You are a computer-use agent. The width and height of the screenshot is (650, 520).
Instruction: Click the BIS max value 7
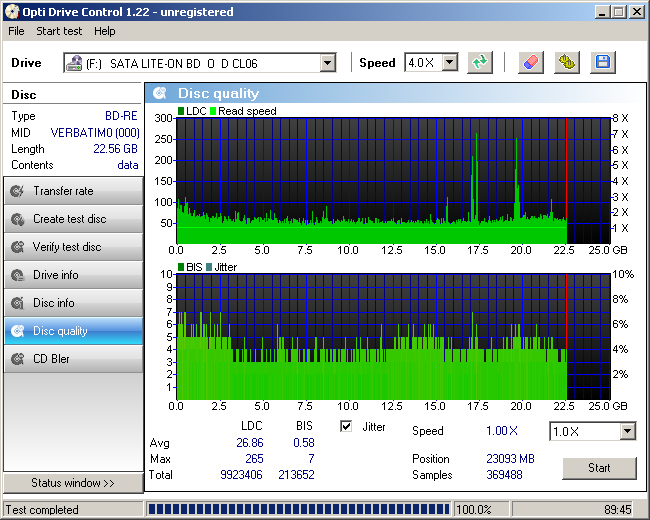[311, 459]
